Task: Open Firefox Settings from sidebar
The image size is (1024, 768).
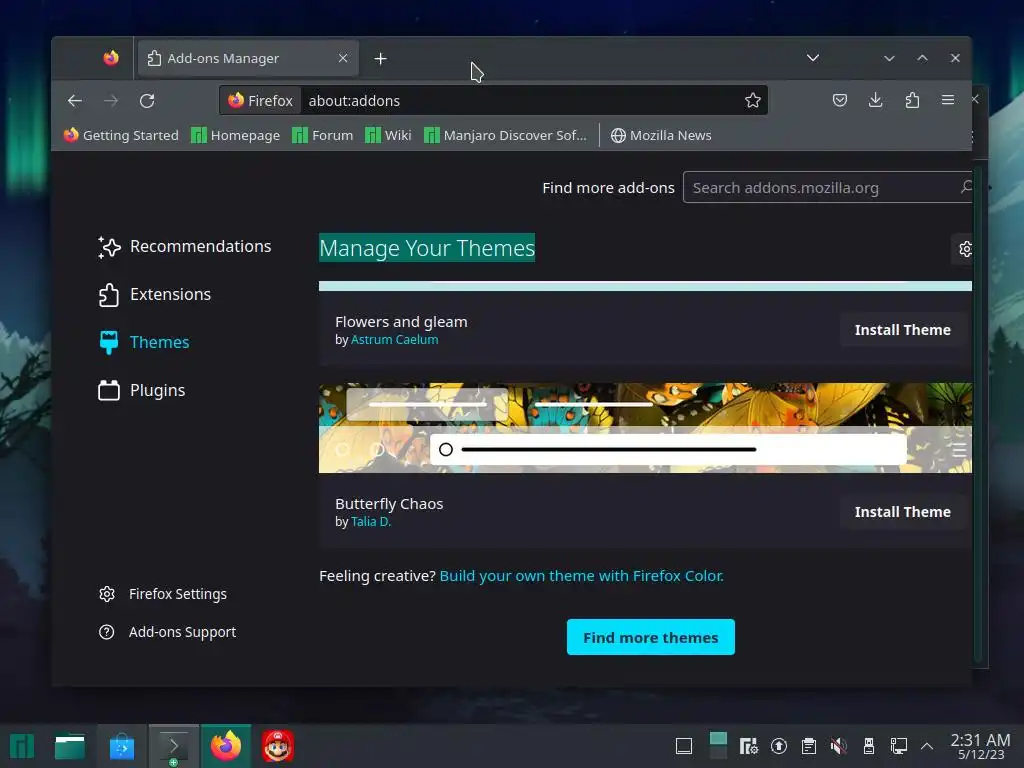Action: (163, 594)
